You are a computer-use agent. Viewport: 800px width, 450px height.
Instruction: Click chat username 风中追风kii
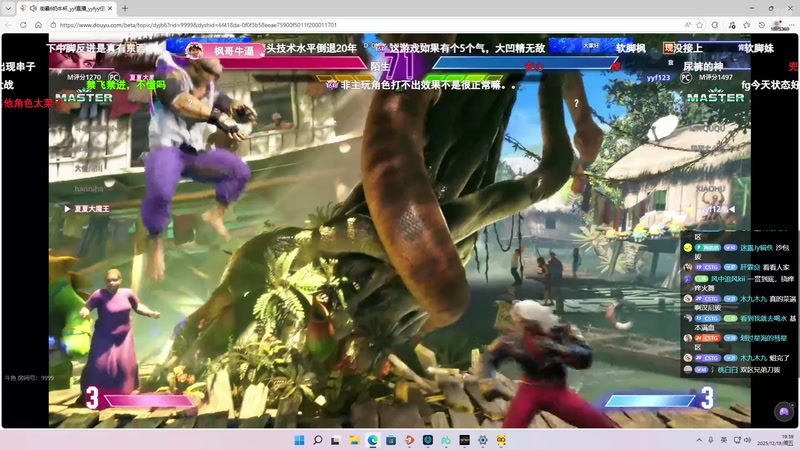[x=728, y=279]
